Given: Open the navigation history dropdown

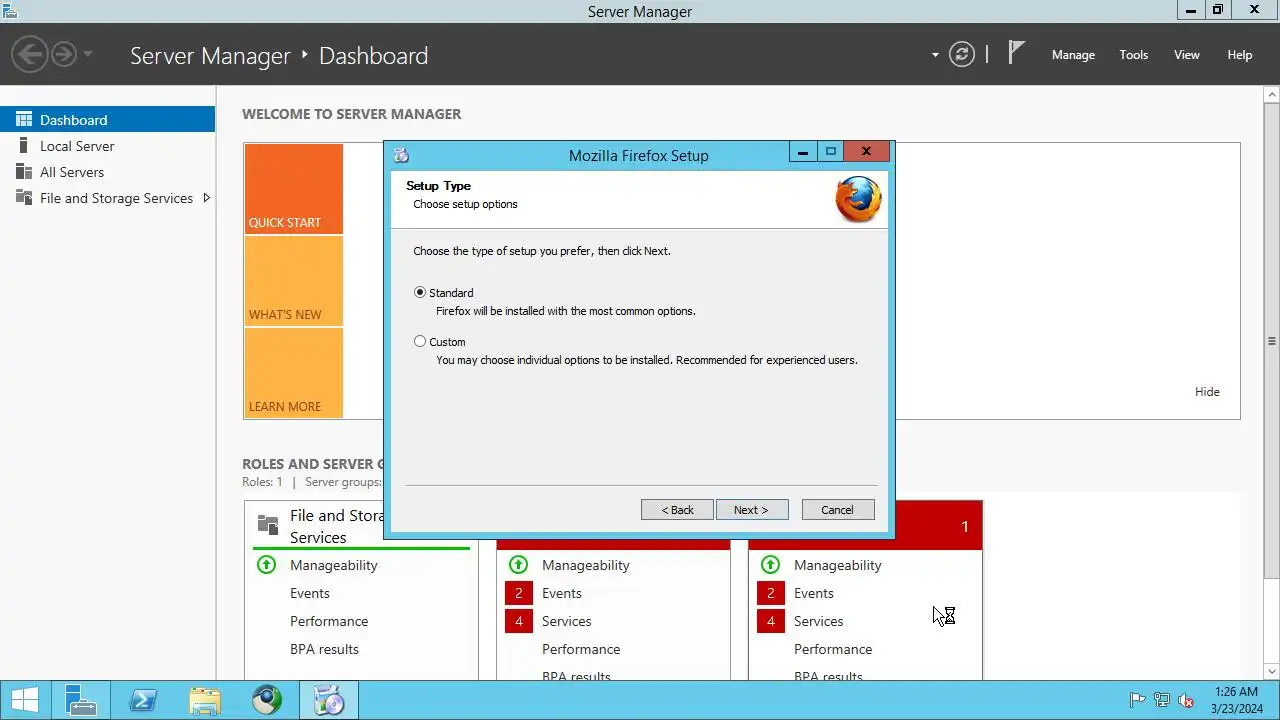Looking at the screenshot, I should coord(88,54).
